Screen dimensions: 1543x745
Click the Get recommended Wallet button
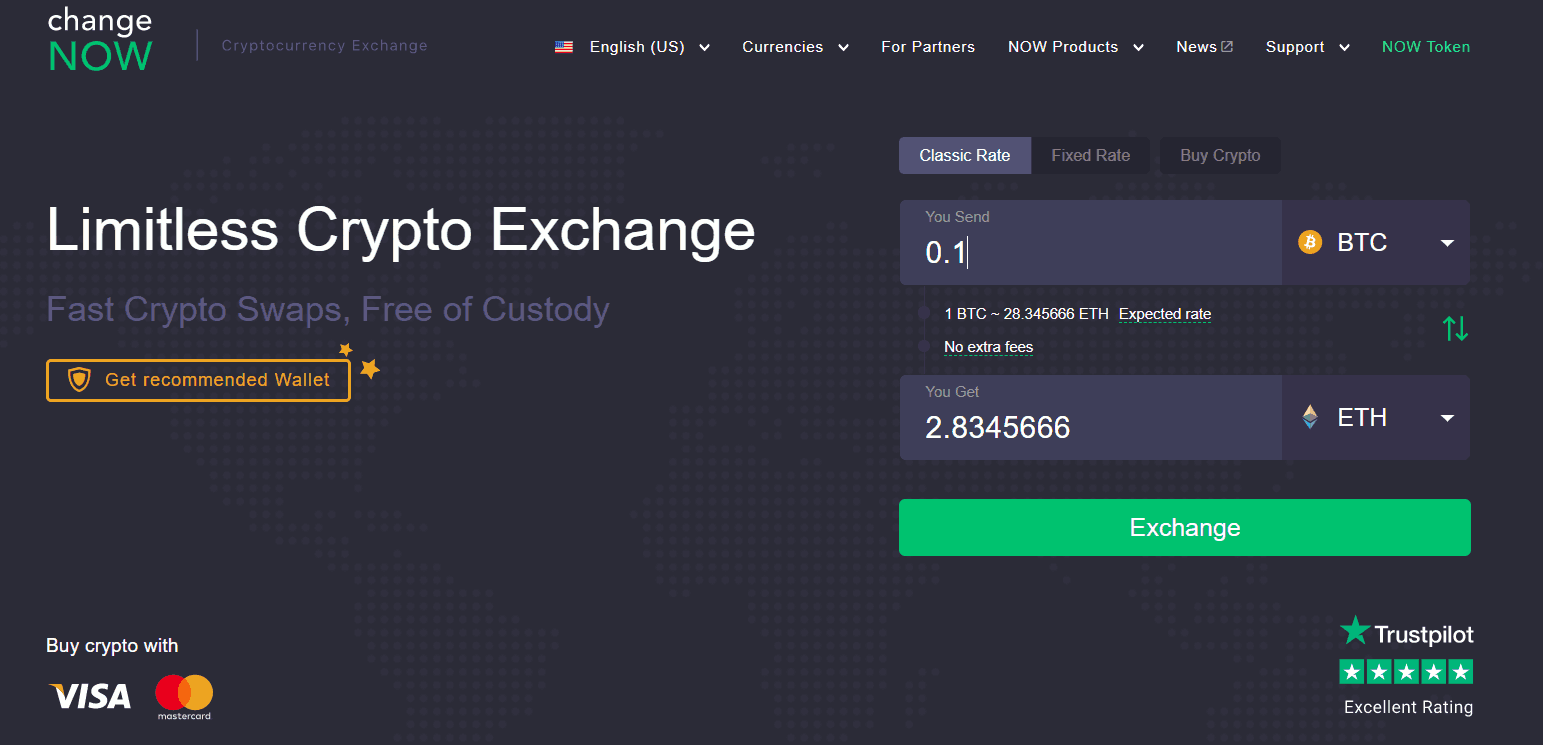tap(198, 380)
